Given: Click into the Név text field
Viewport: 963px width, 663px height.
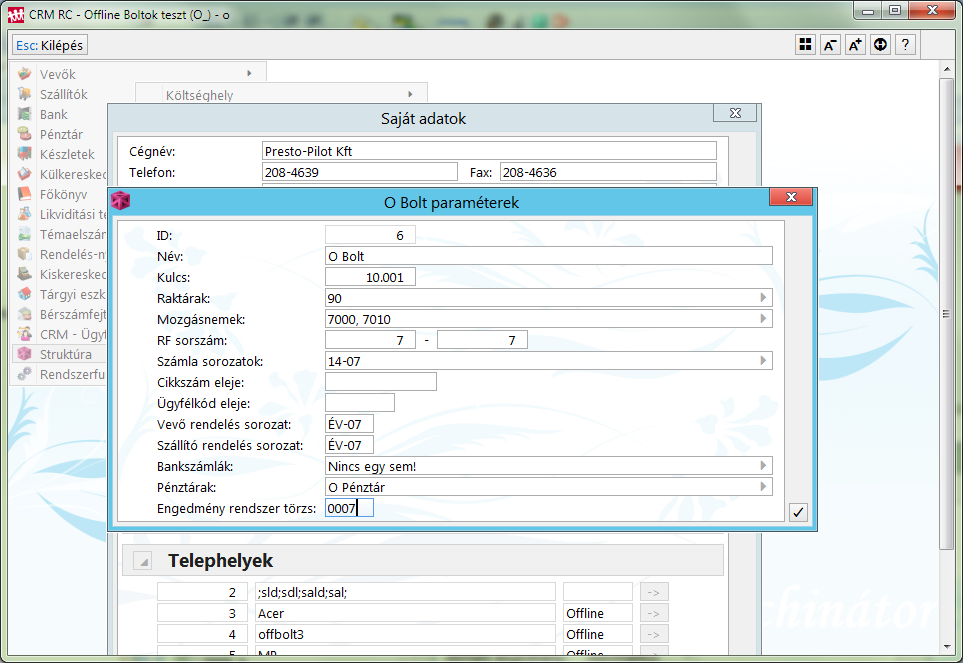Looking at the screenshot, I should [x=548, y=256].
